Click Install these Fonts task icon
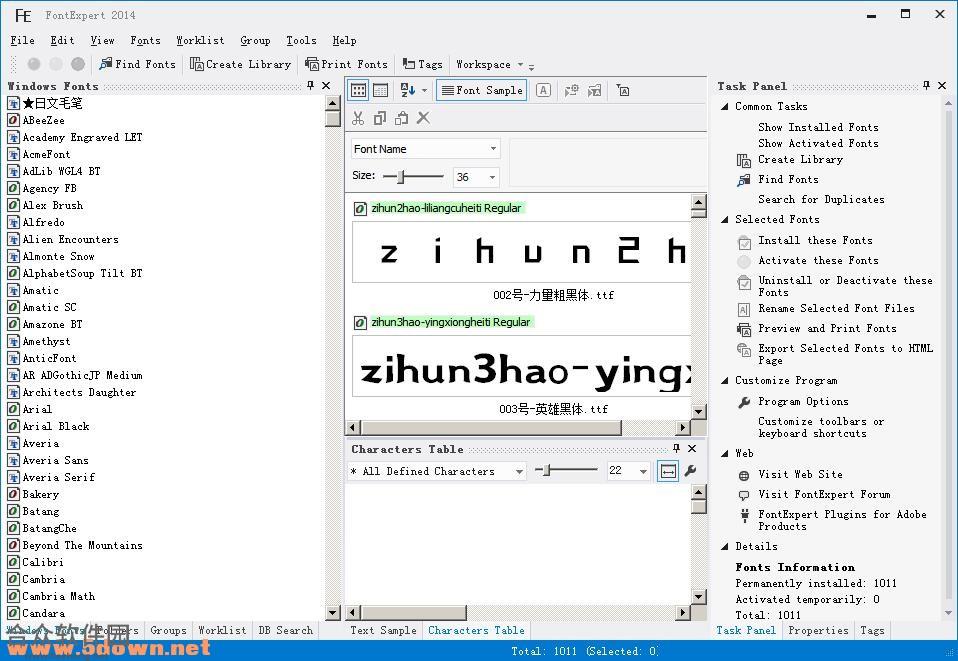958x661 pixels. [744, 243]
